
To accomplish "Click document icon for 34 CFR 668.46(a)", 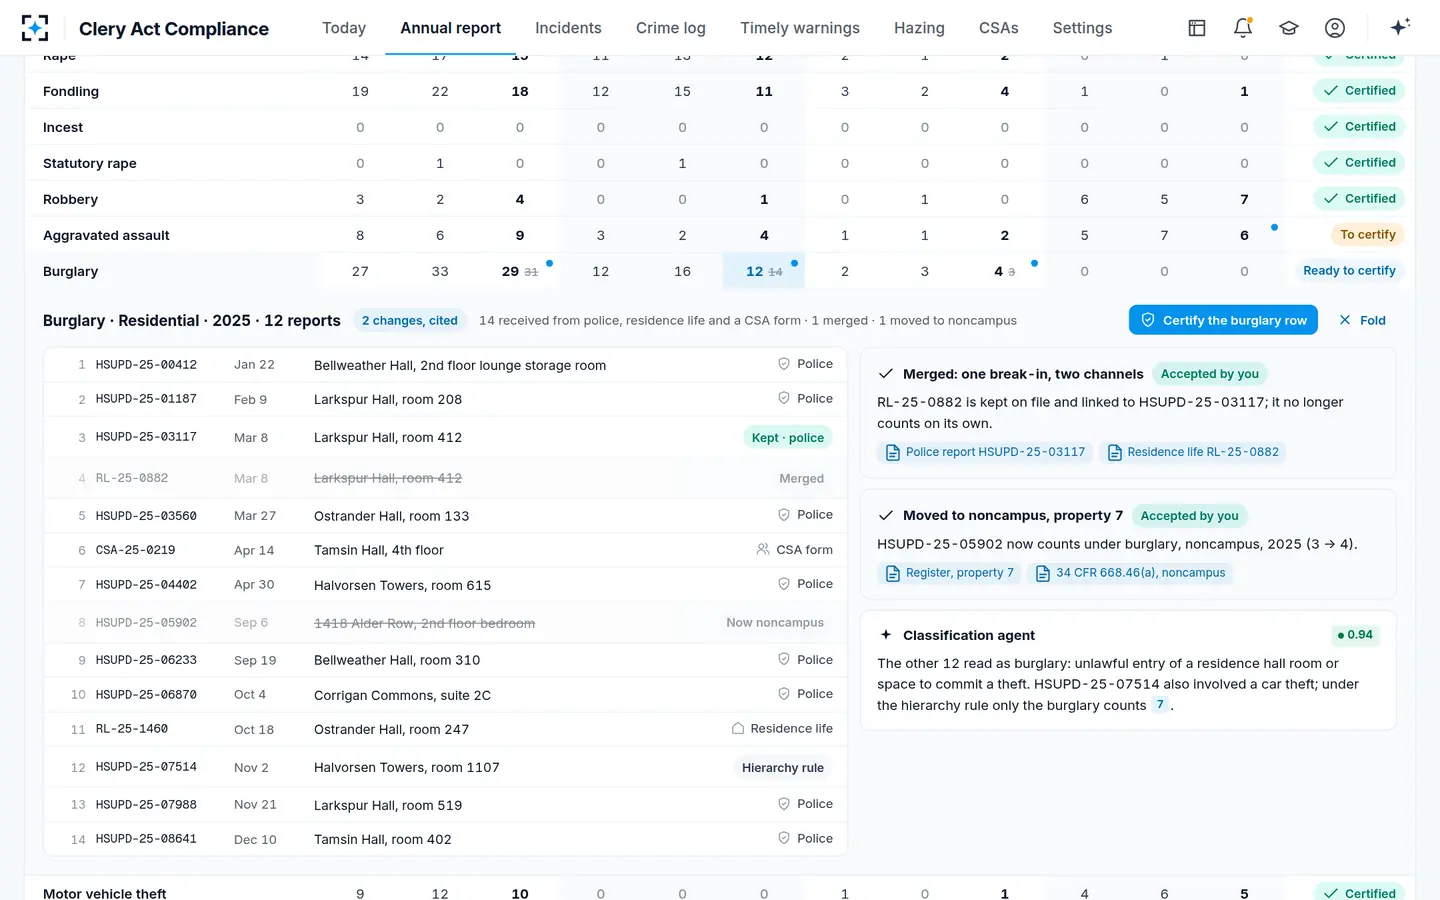I will [1043, 573].
